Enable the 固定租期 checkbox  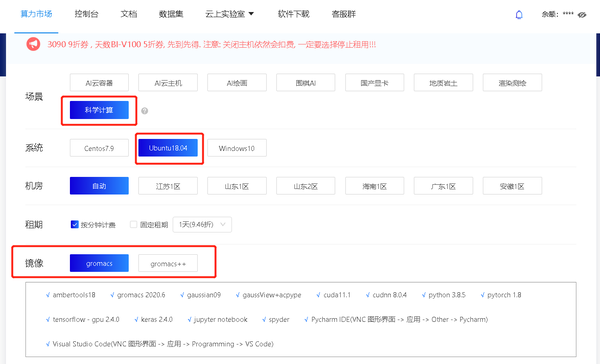coord(133,224)
